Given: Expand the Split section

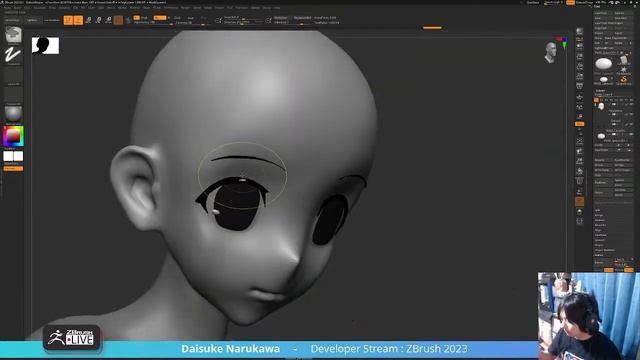Looking at the screenshot, I should 598,210.
